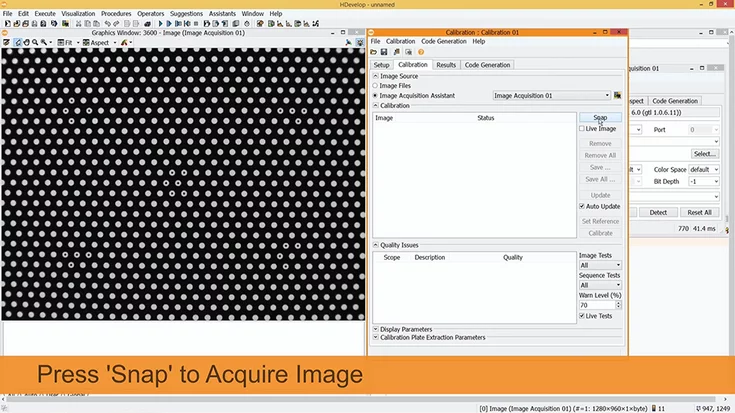Screen dimensions: 735x413
Task: Click the icon beside the Image Acquisition 01 dropdown
Action: tap(618, 96)
